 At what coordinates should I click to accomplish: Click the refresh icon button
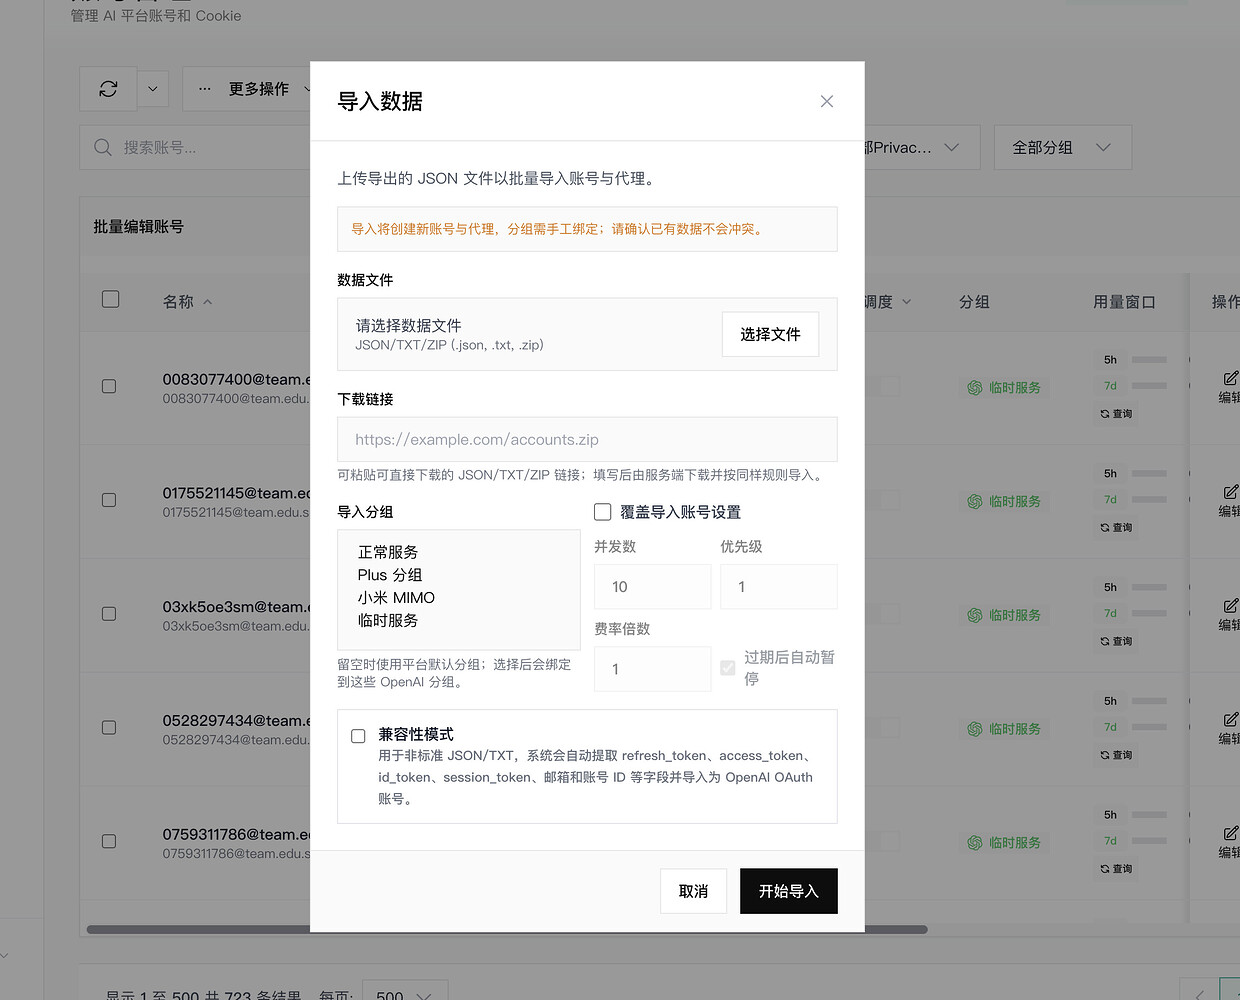point(108,89)
